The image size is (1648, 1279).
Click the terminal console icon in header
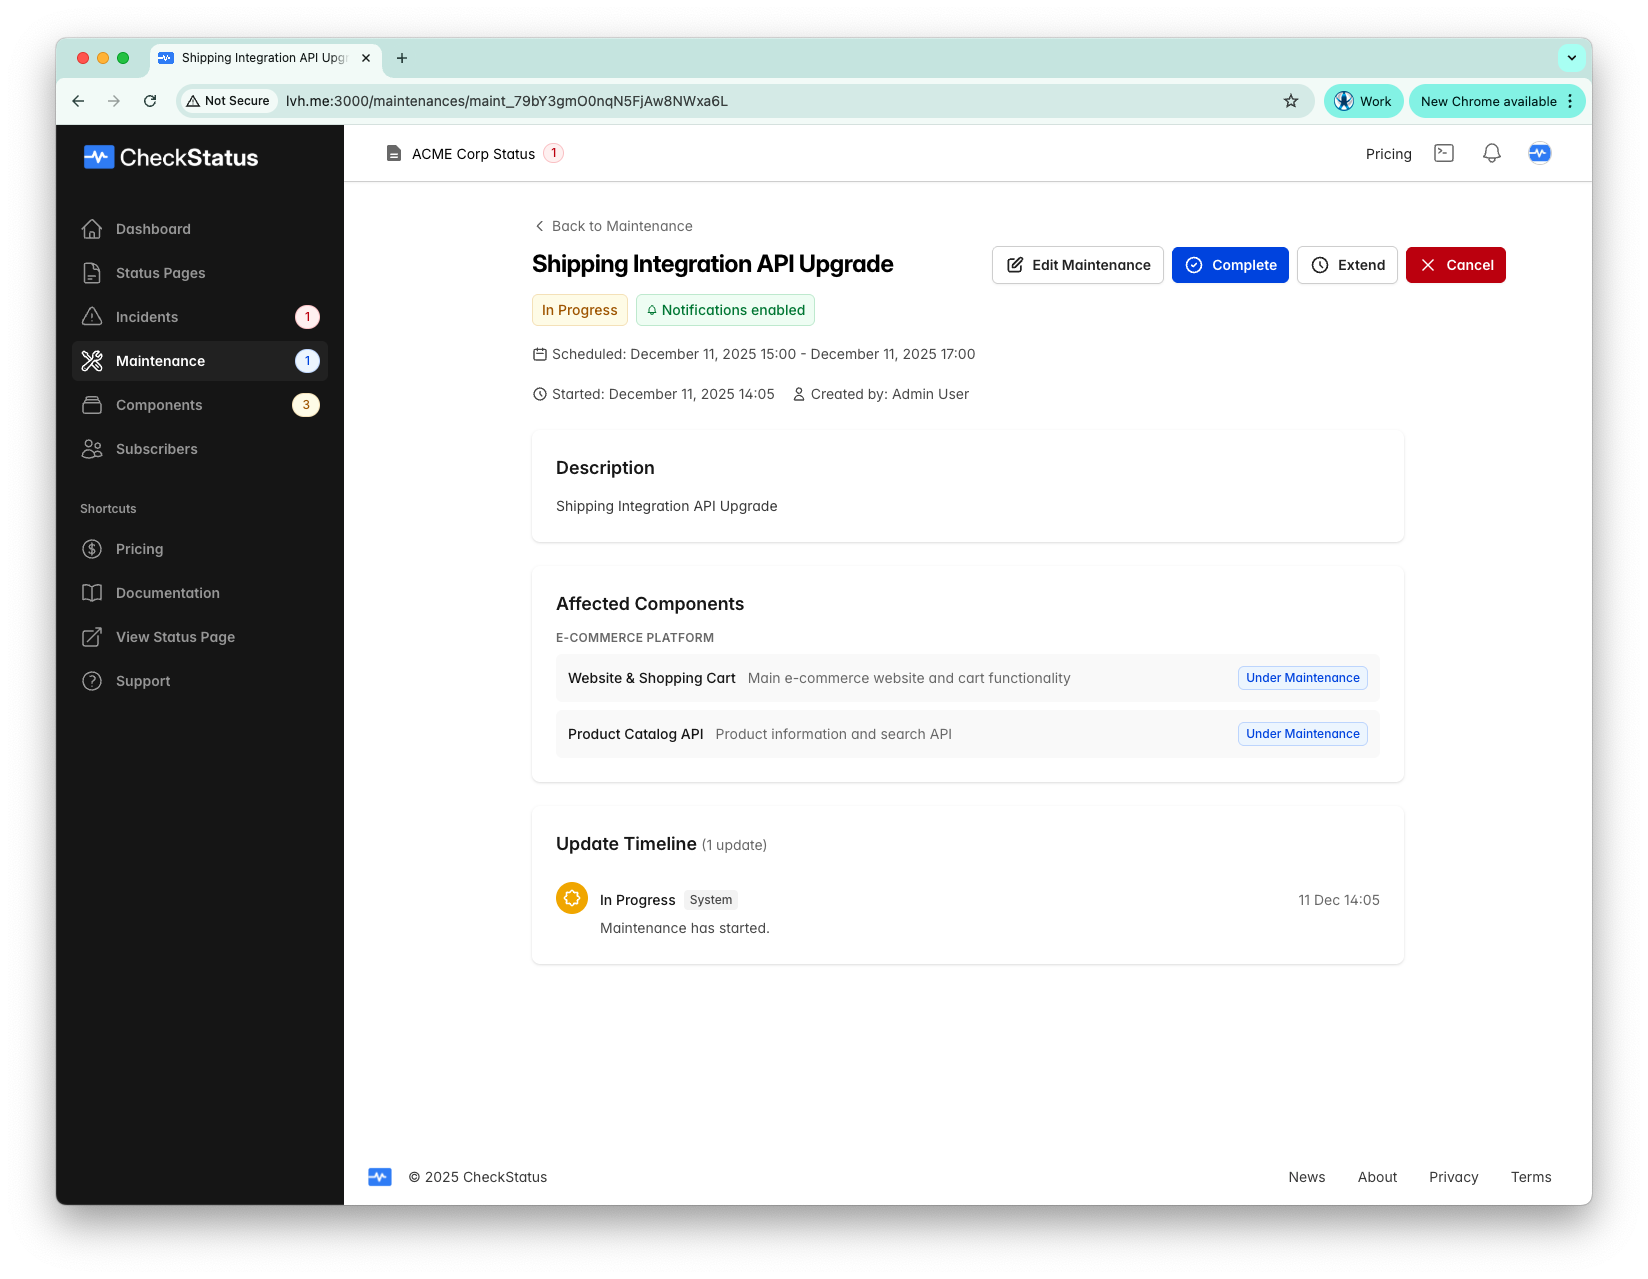point(1443,153)
